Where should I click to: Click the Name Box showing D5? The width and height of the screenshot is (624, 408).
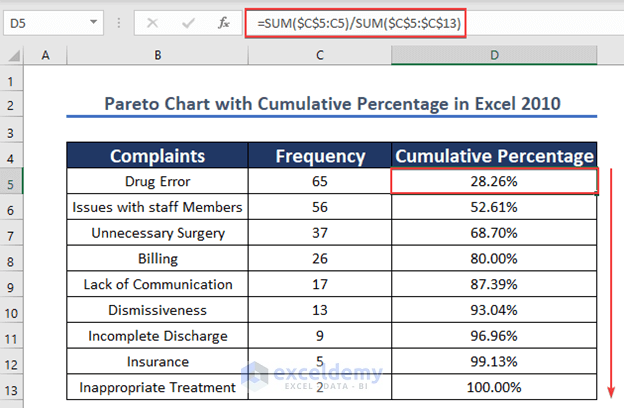pyautogui.click(x=45, y=21)
